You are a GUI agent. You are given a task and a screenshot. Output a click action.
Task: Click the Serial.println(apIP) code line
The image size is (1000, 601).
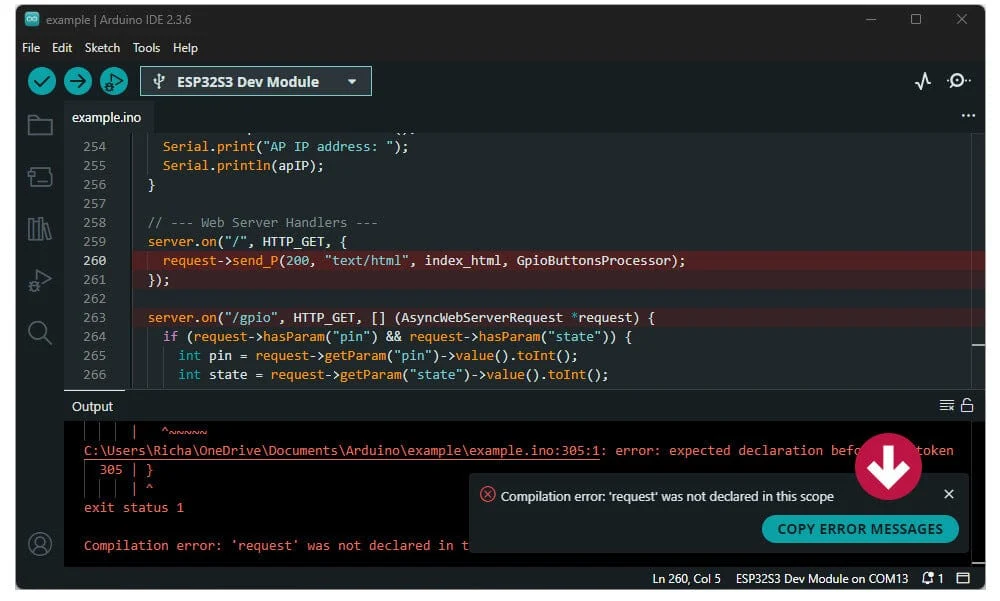coord(243,166)
